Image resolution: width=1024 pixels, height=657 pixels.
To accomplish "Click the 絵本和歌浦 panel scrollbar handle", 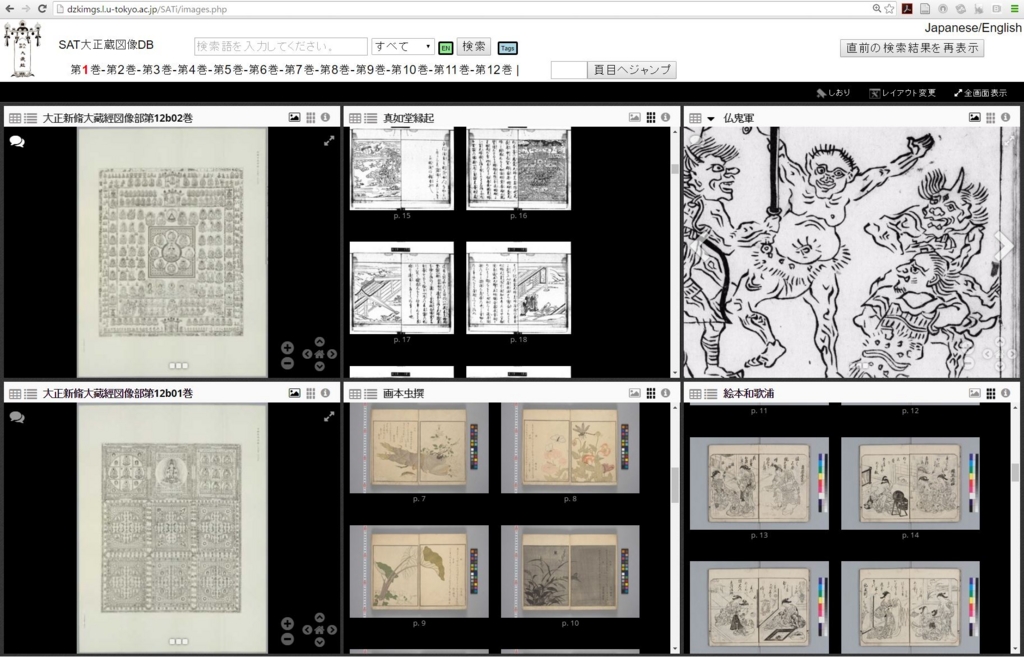I will coord(1015,472).
